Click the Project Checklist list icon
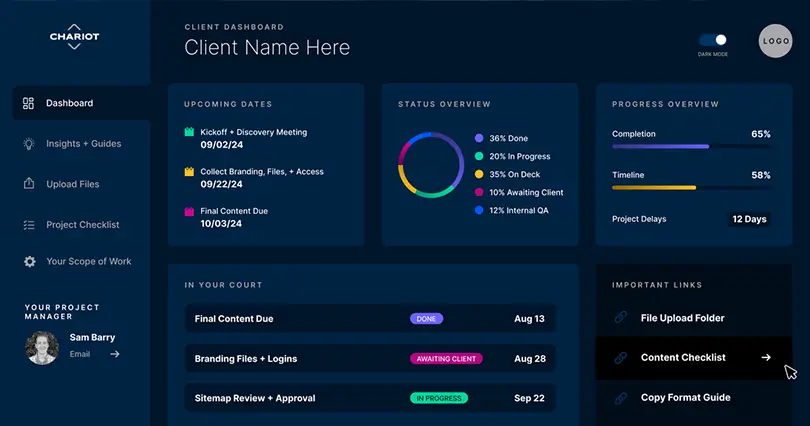 pos(29,225)
